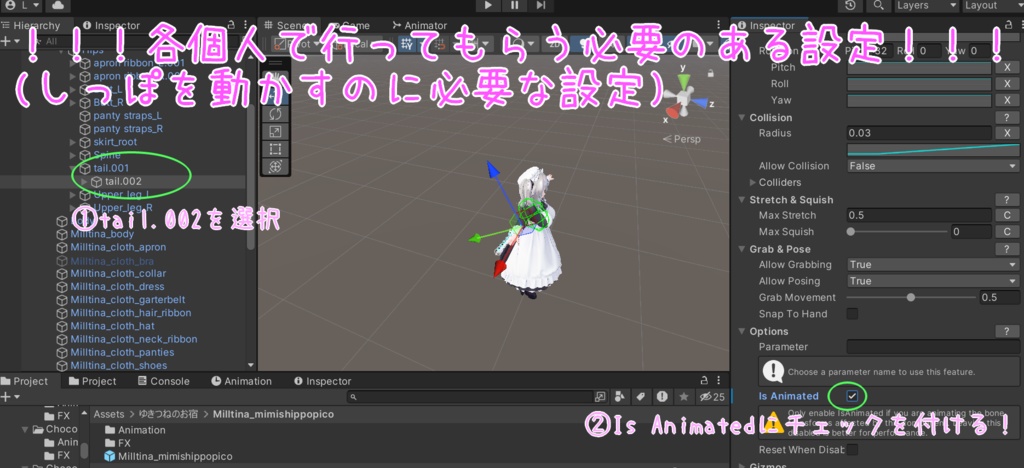Switch to the Animation tab
The image size is (1024, 468).
tap(242, 381)
